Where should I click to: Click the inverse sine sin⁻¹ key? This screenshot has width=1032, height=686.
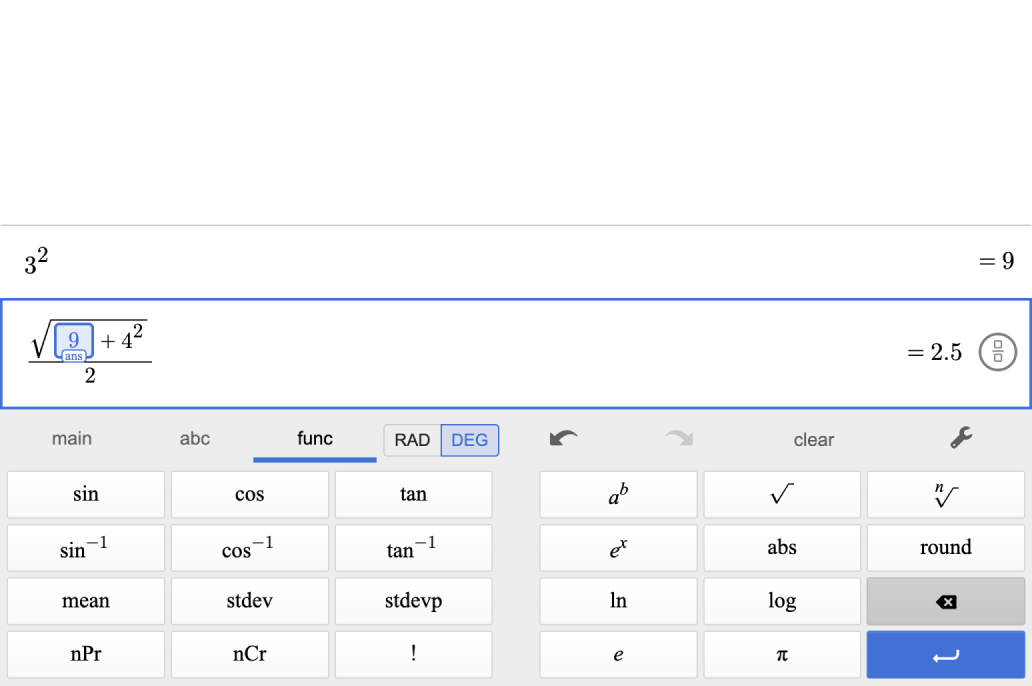pos(85,547)
